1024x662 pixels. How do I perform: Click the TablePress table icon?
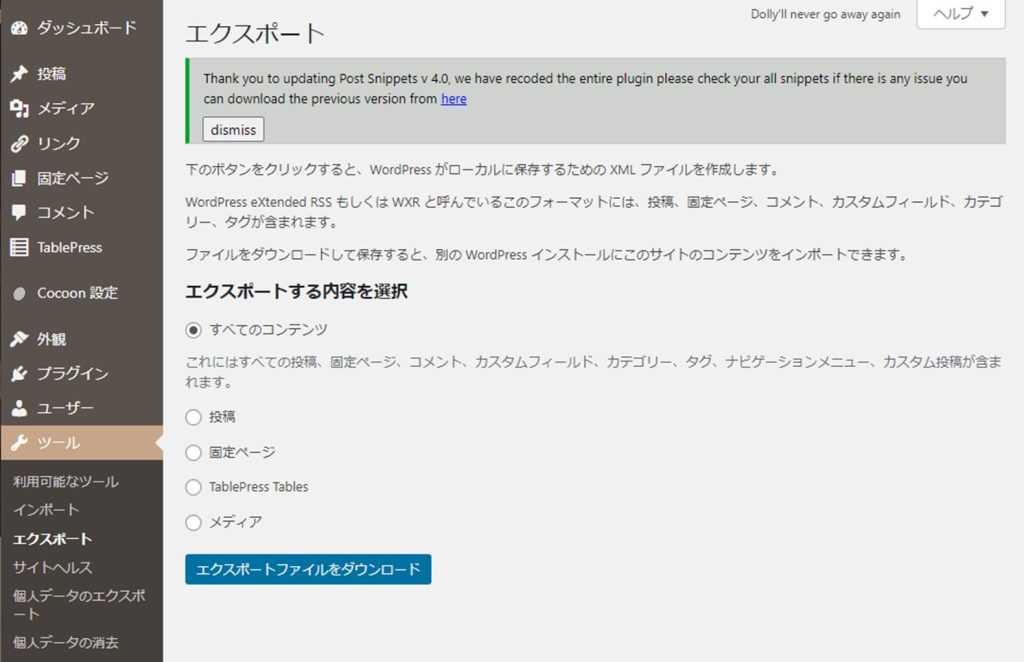(19, 247)
